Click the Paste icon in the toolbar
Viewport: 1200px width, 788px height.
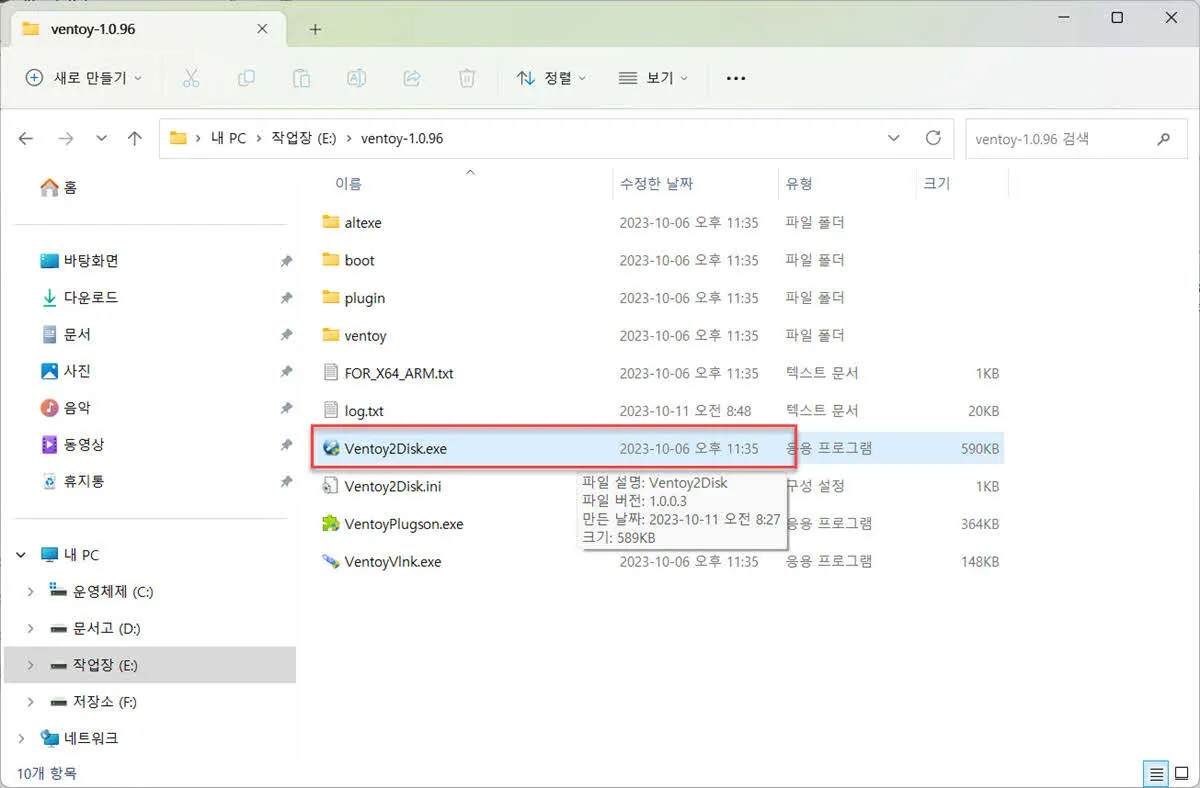301,78
